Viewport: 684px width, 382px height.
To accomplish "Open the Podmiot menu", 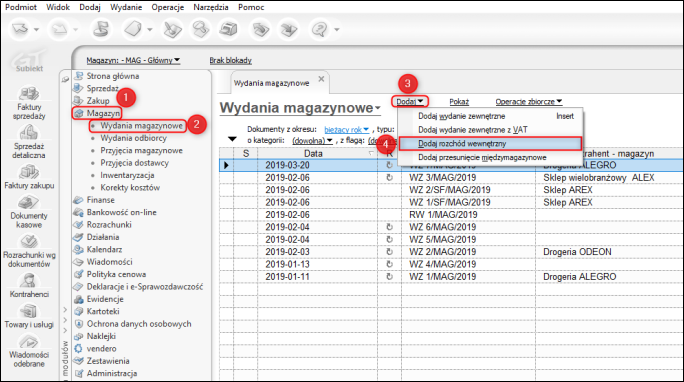I will point(21,7).
